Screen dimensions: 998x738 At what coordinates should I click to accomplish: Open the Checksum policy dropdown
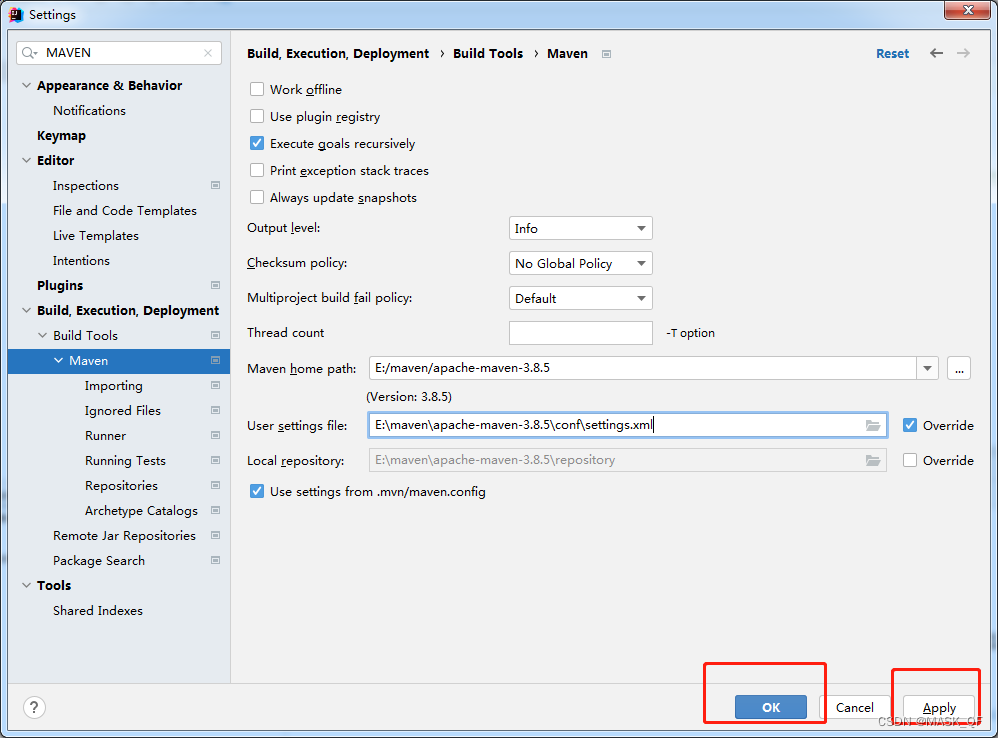[580, 263]
